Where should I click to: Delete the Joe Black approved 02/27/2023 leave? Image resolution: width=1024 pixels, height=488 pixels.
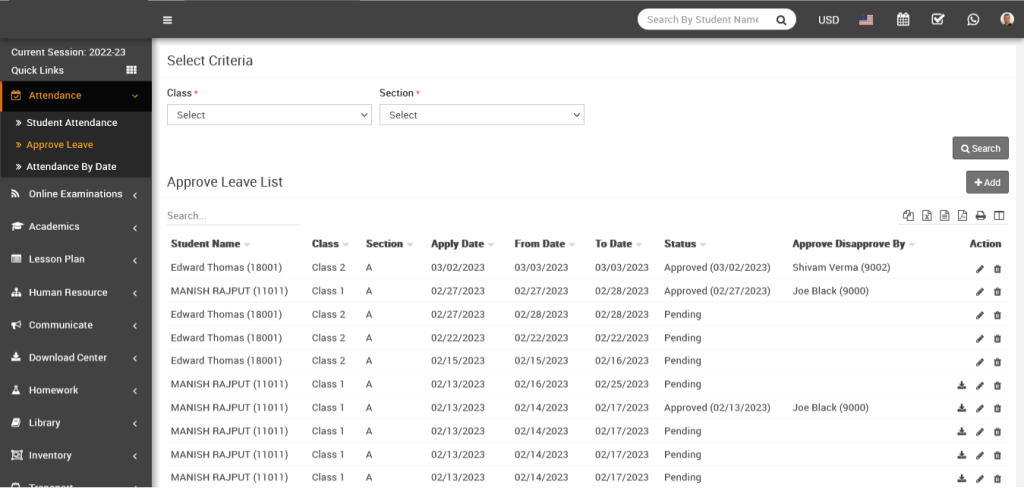[x=997, y=292]
